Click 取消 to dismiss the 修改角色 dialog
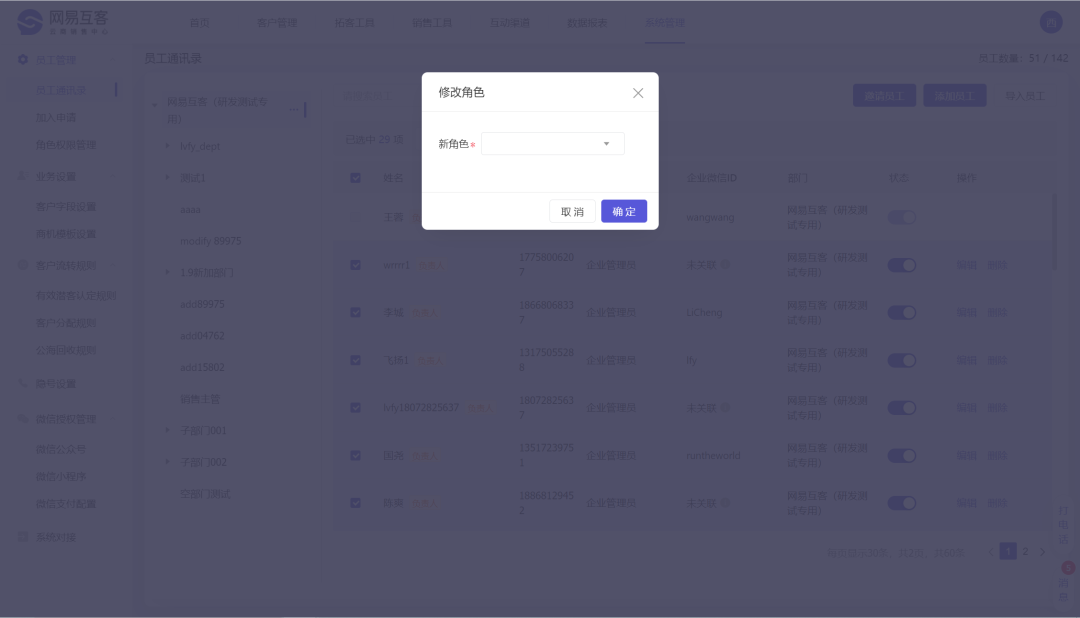This screenshot has height=618, width=1080. pos(571,211)
